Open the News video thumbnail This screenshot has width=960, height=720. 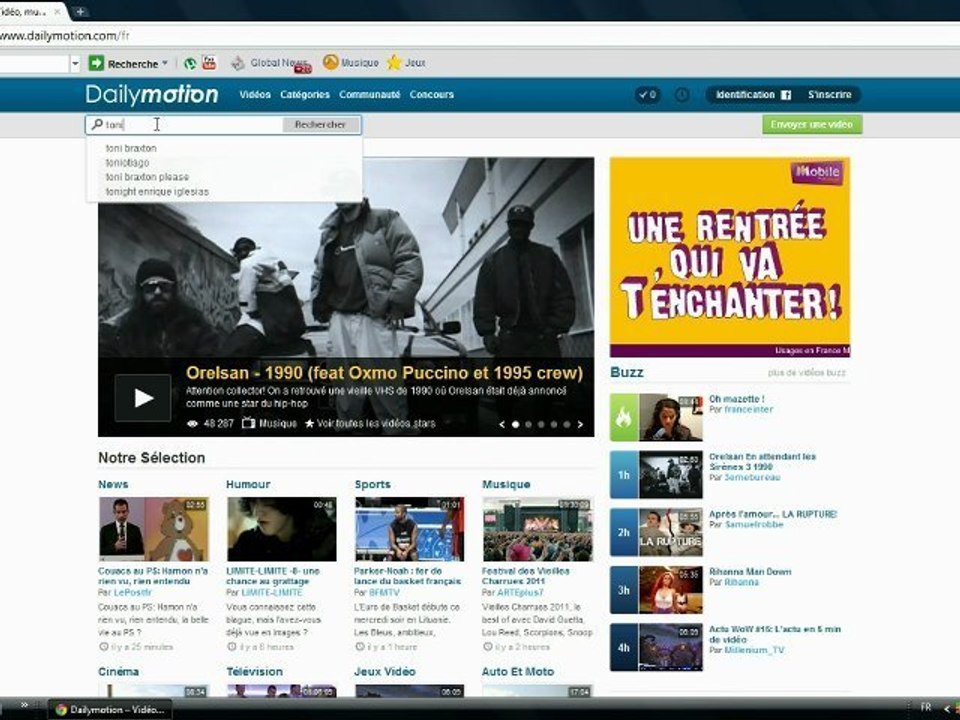pos(154,529)
